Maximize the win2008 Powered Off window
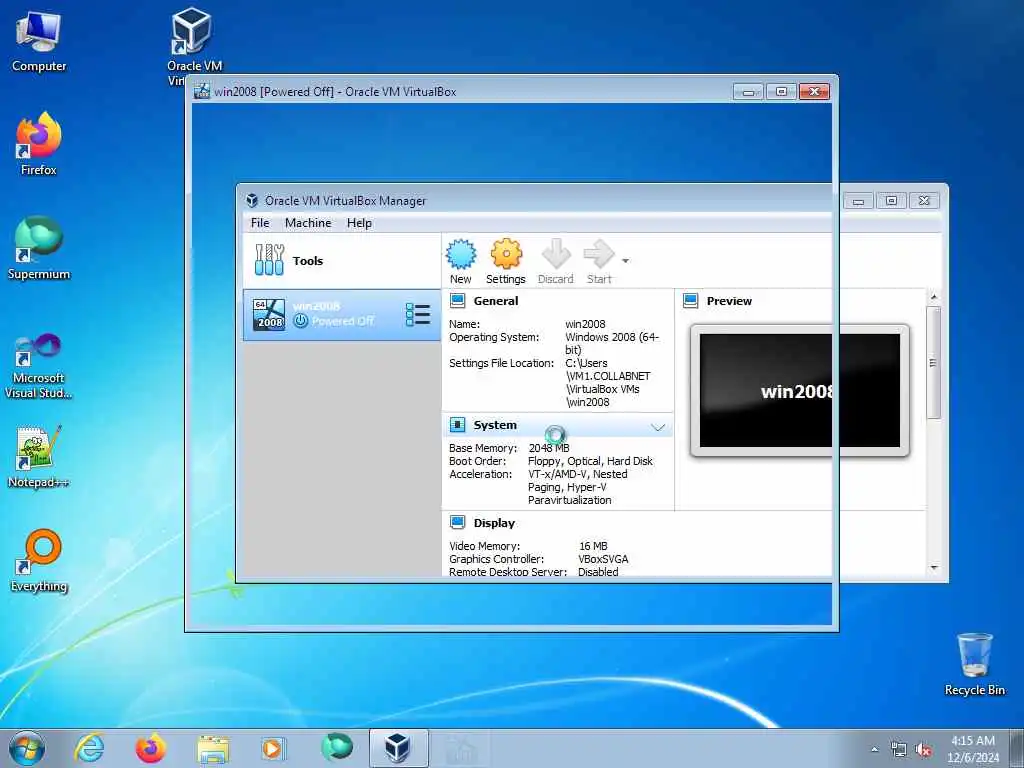Viewport: 1024px width, 768px height. click(x=781, y=92)
